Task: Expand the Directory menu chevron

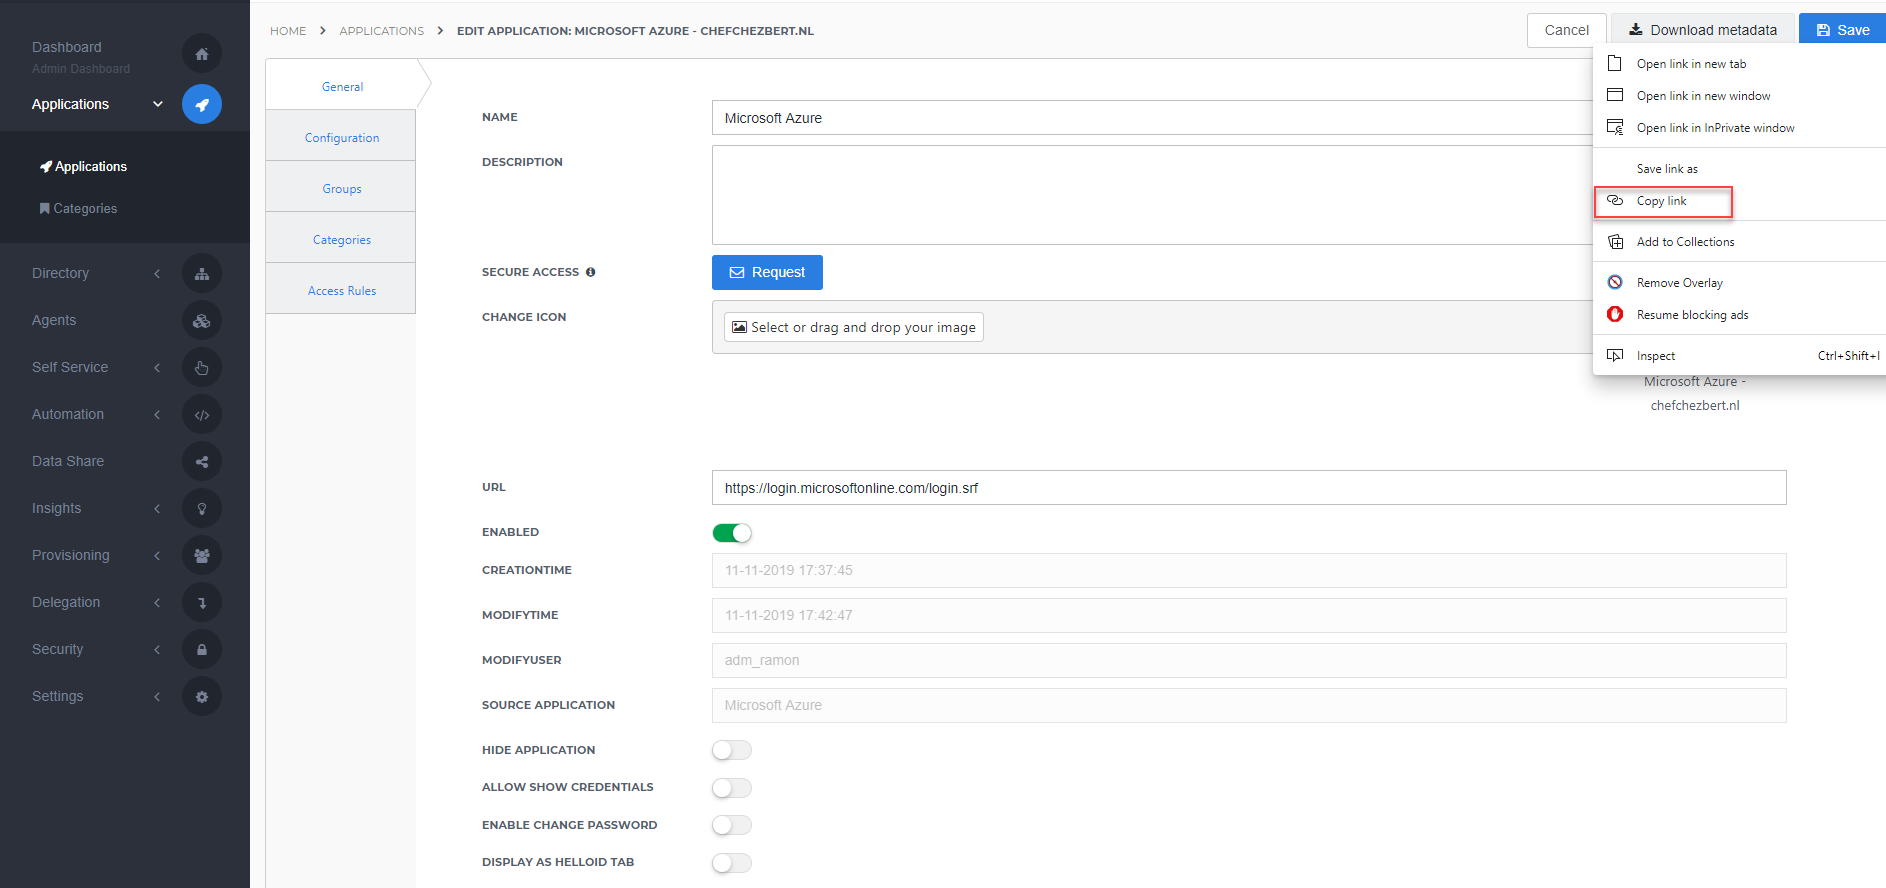Action: pos(157,274)
